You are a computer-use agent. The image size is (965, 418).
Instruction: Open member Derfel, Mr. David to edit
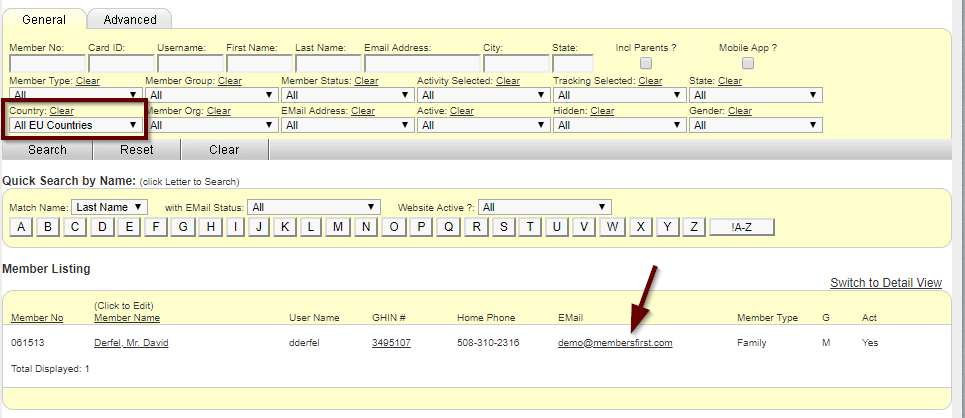[131, 343]
